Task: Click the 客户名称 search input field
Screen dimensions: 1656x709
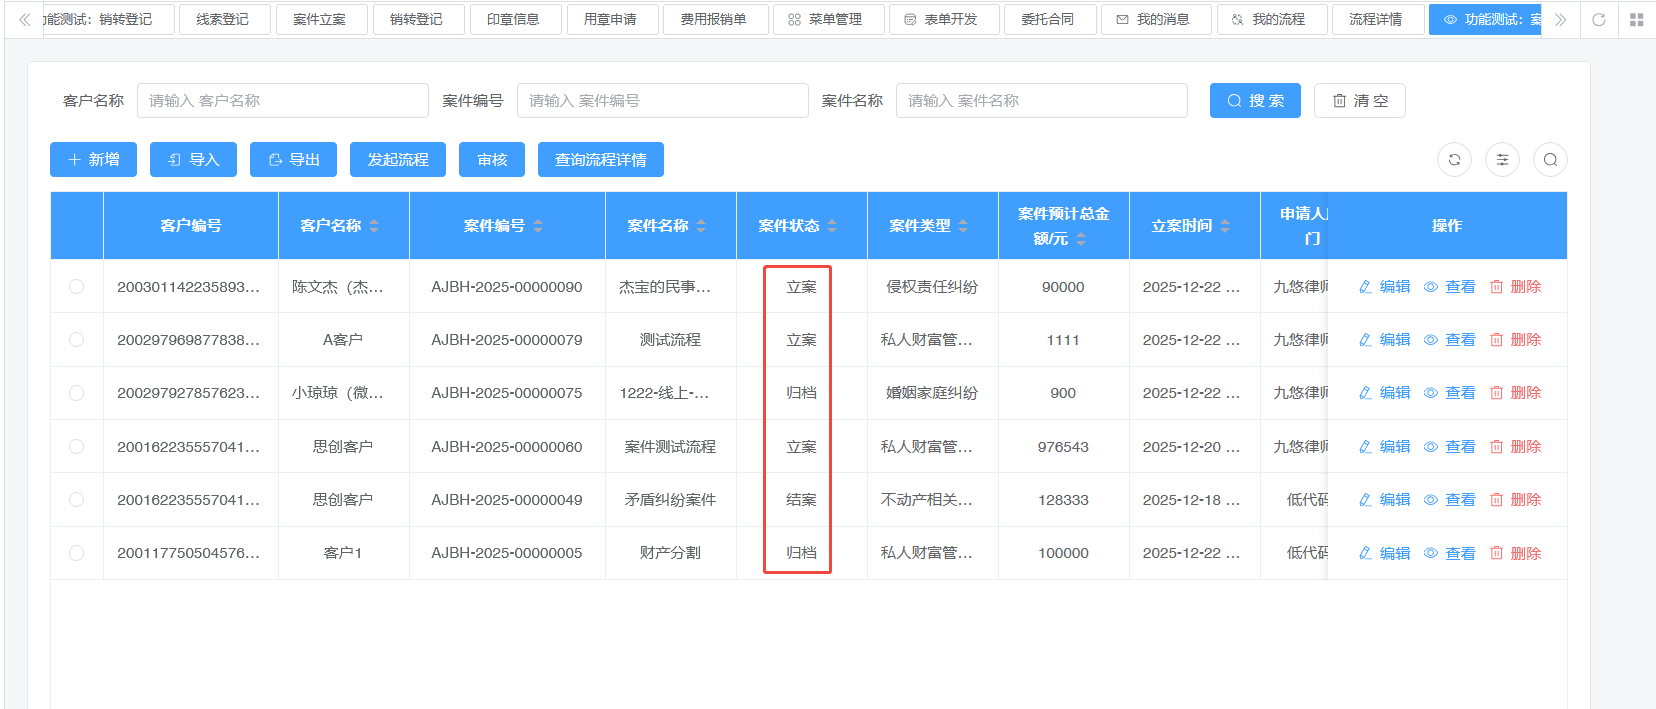Action: [x=282, y=101]
